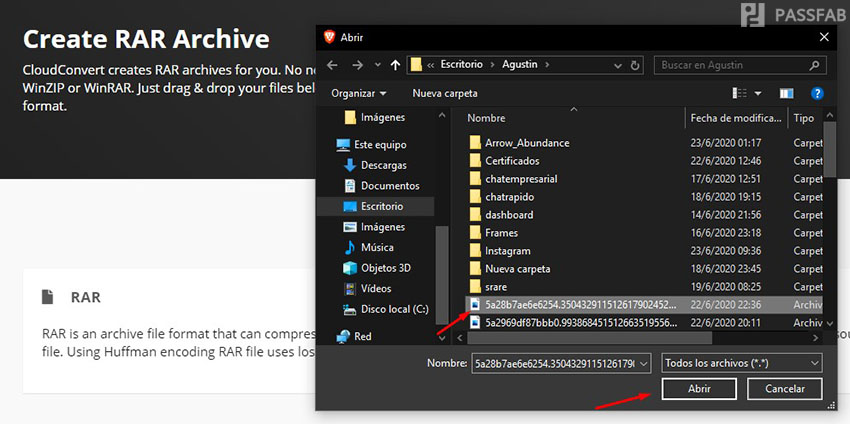850x424 pixels.
Task: Sort by Fecha de modificación column
Action: point(736,118)
